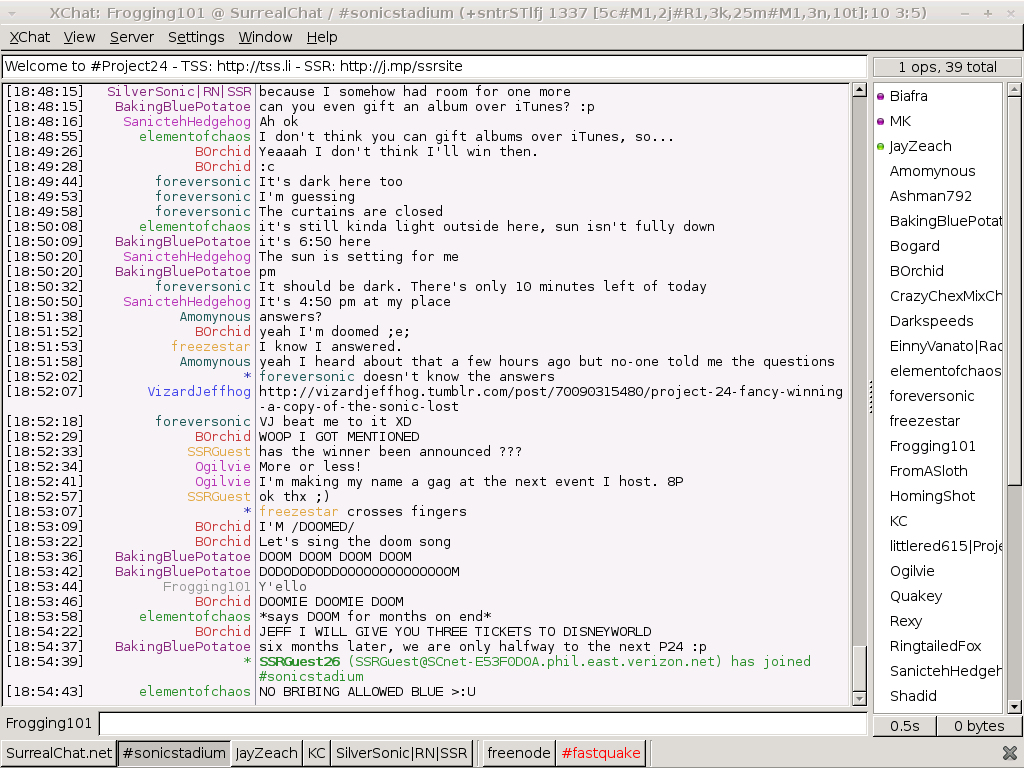The width and height of the screenshot is (1024, 768).
Task: Click the green status dot beside JayZeach
Action: click(x=881, y=147)
